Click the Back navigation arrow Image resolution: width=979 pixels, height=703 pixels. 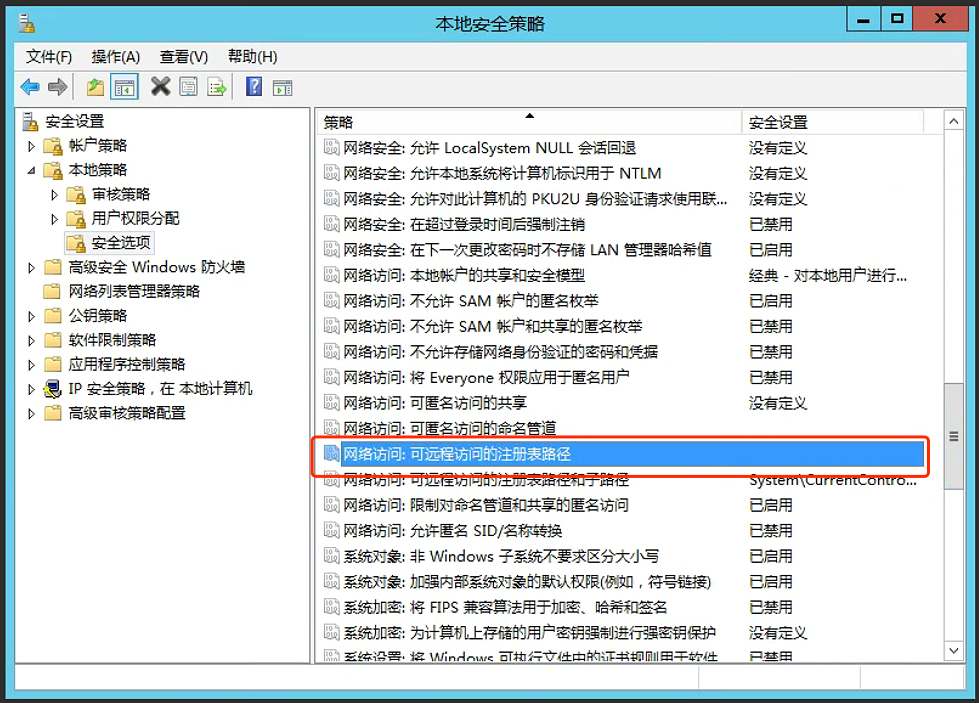click(x=28, y=87)
